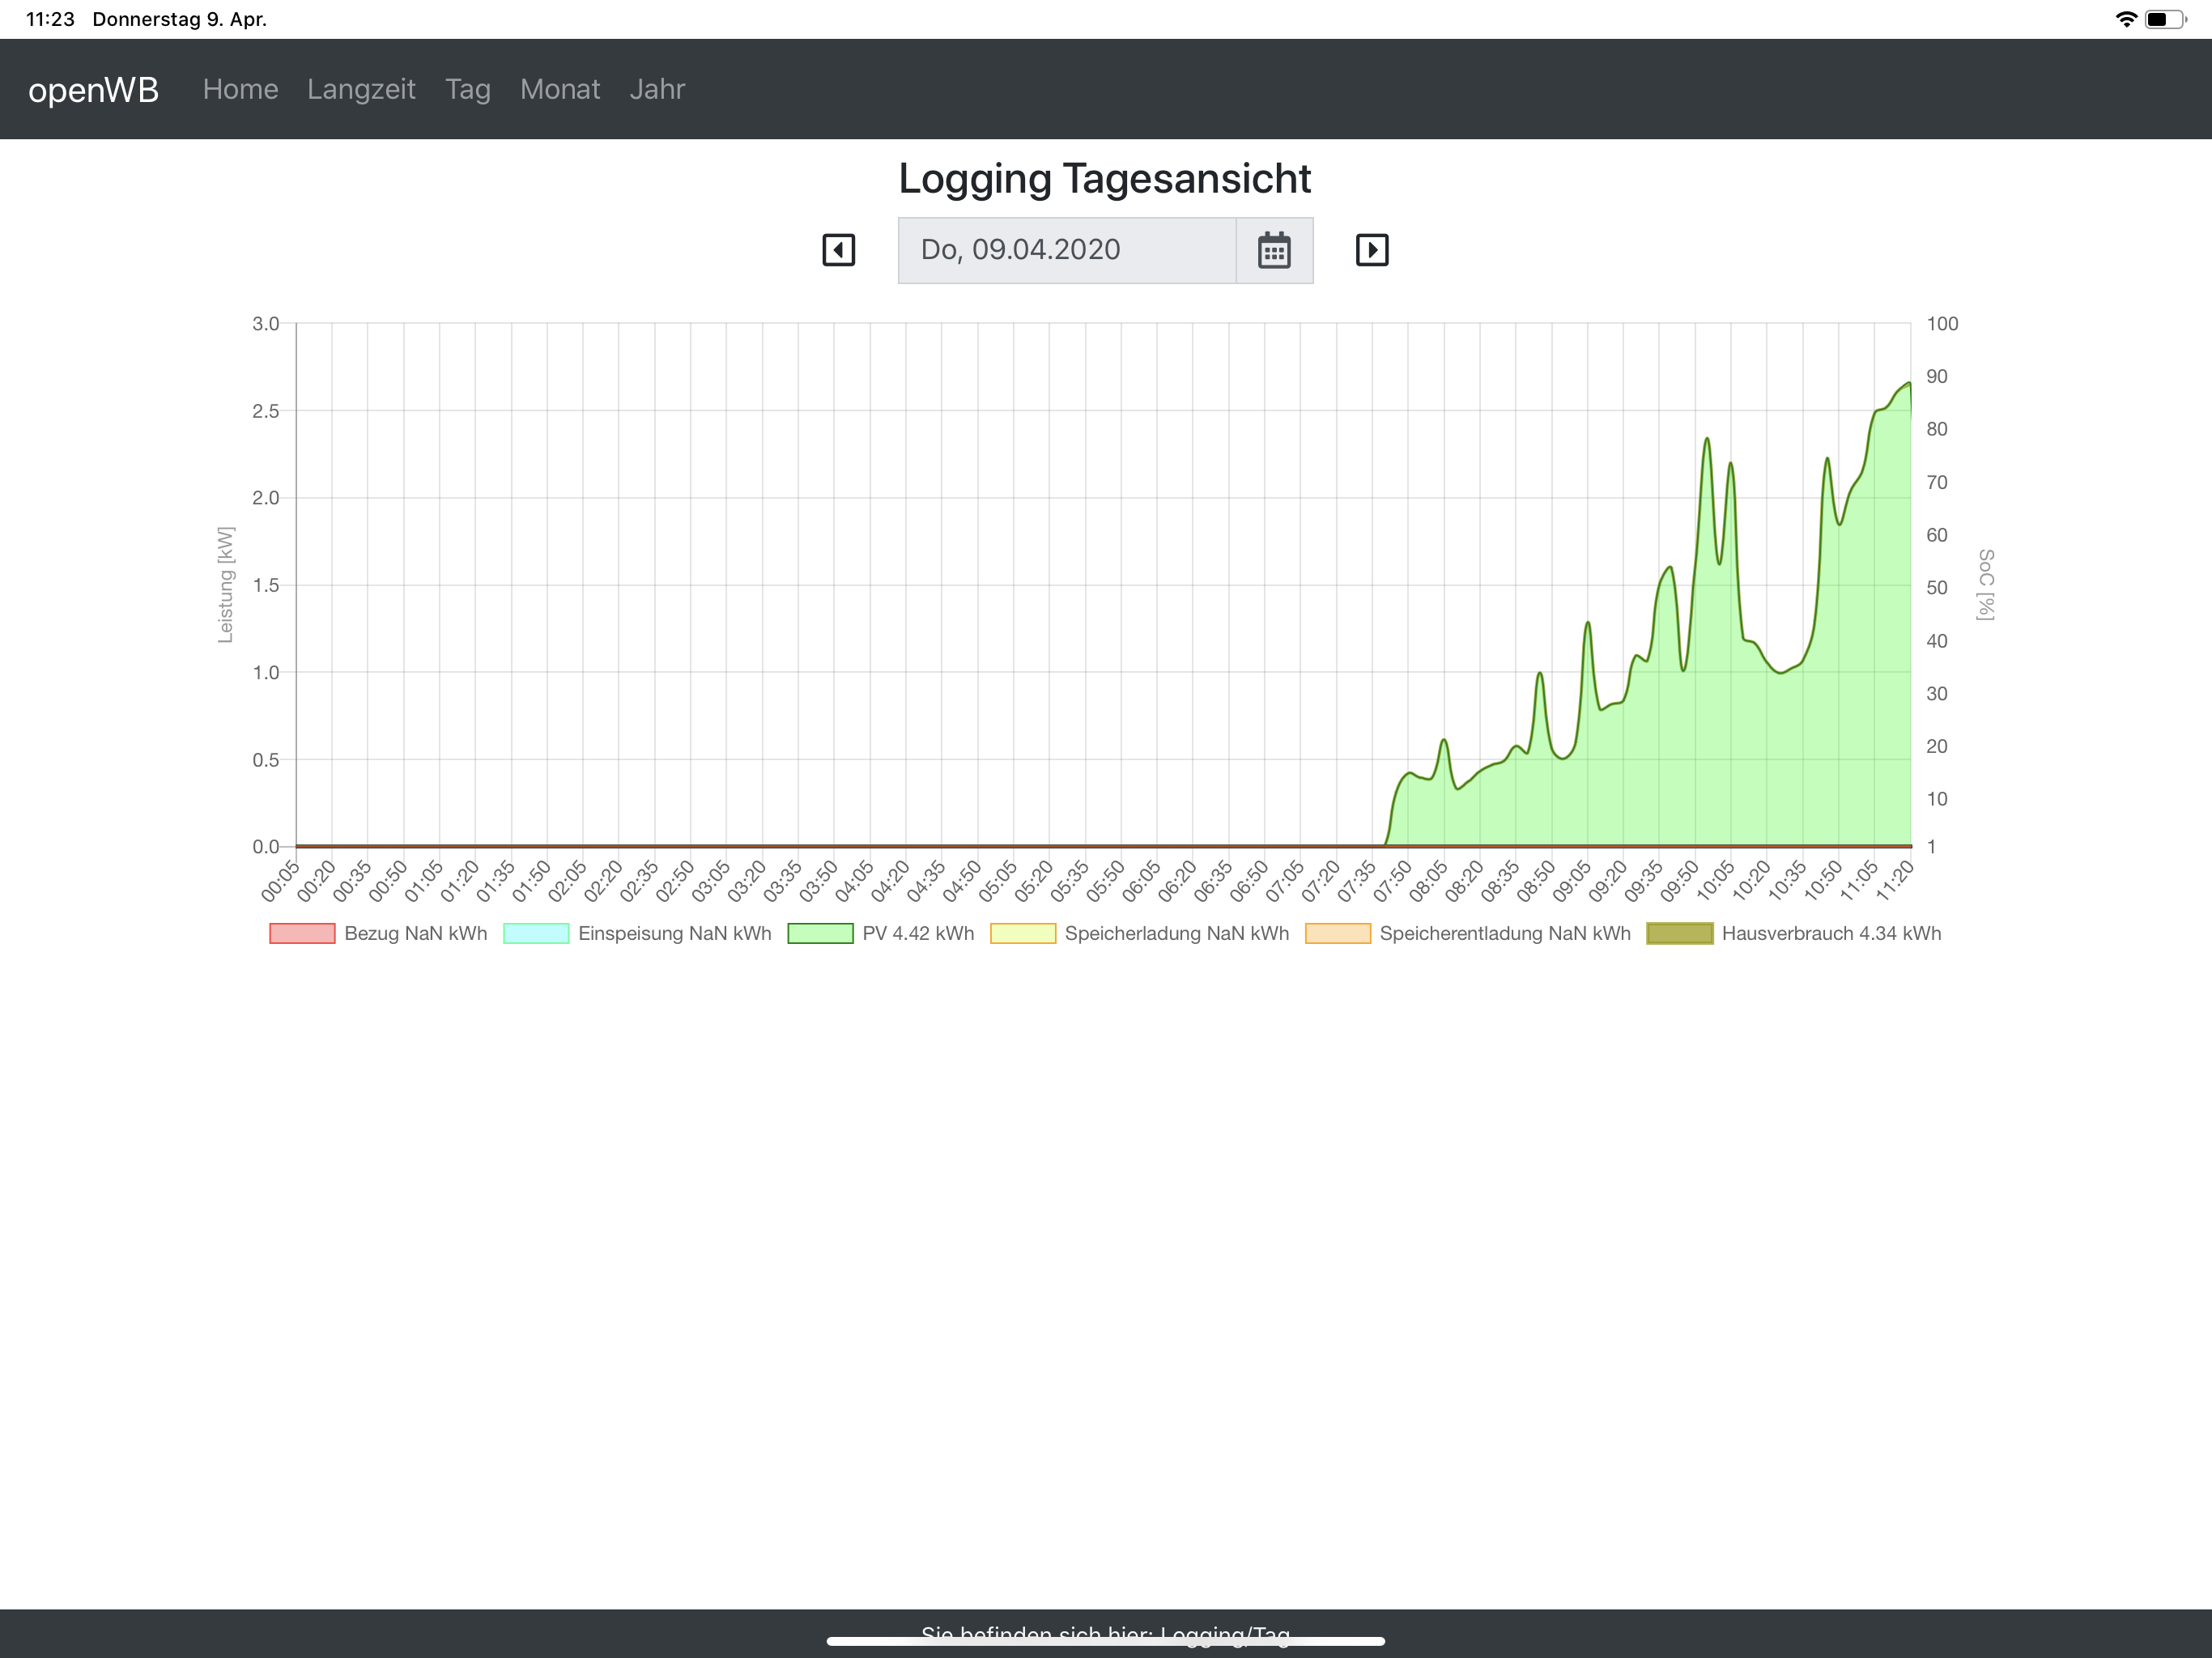
Task: Hide the PV 4.42 kWh series
Action: tap(880, 933)
